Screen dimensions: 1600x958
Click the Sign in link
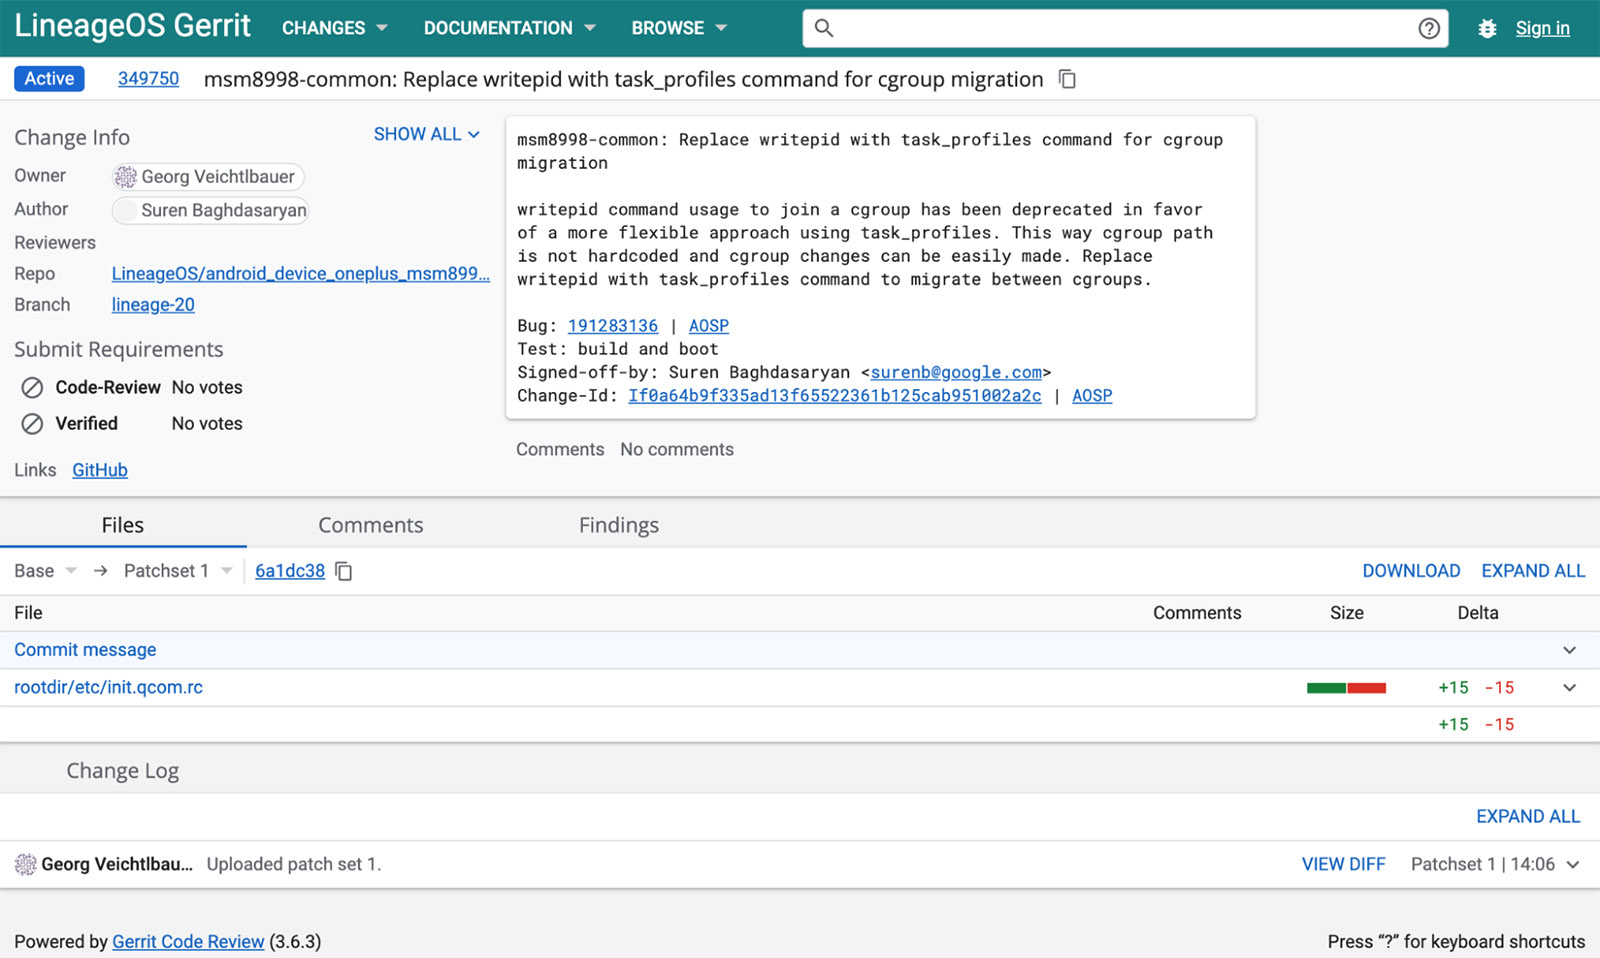[x=1542, y=28]
